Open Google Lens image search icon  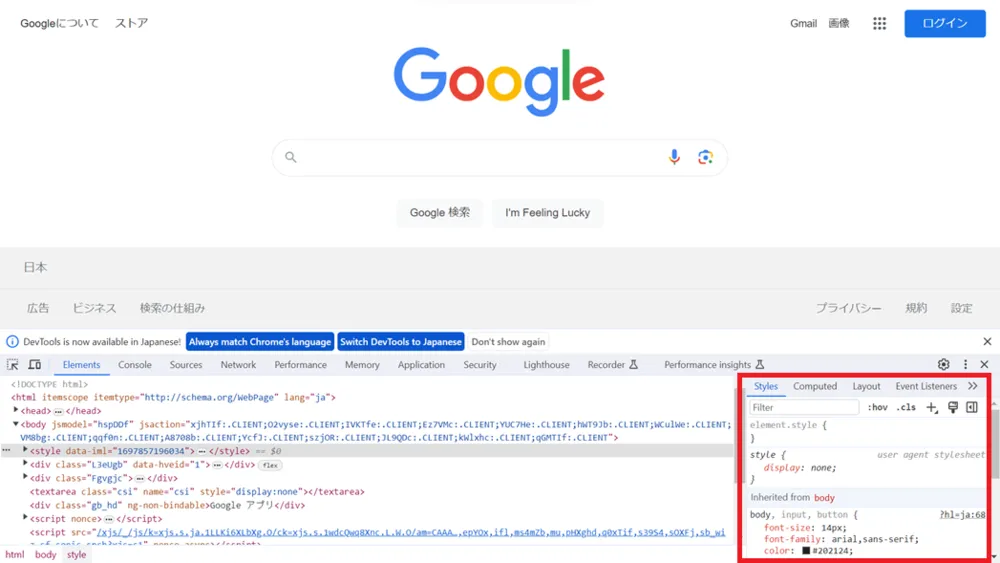click(x=705, y=157)
